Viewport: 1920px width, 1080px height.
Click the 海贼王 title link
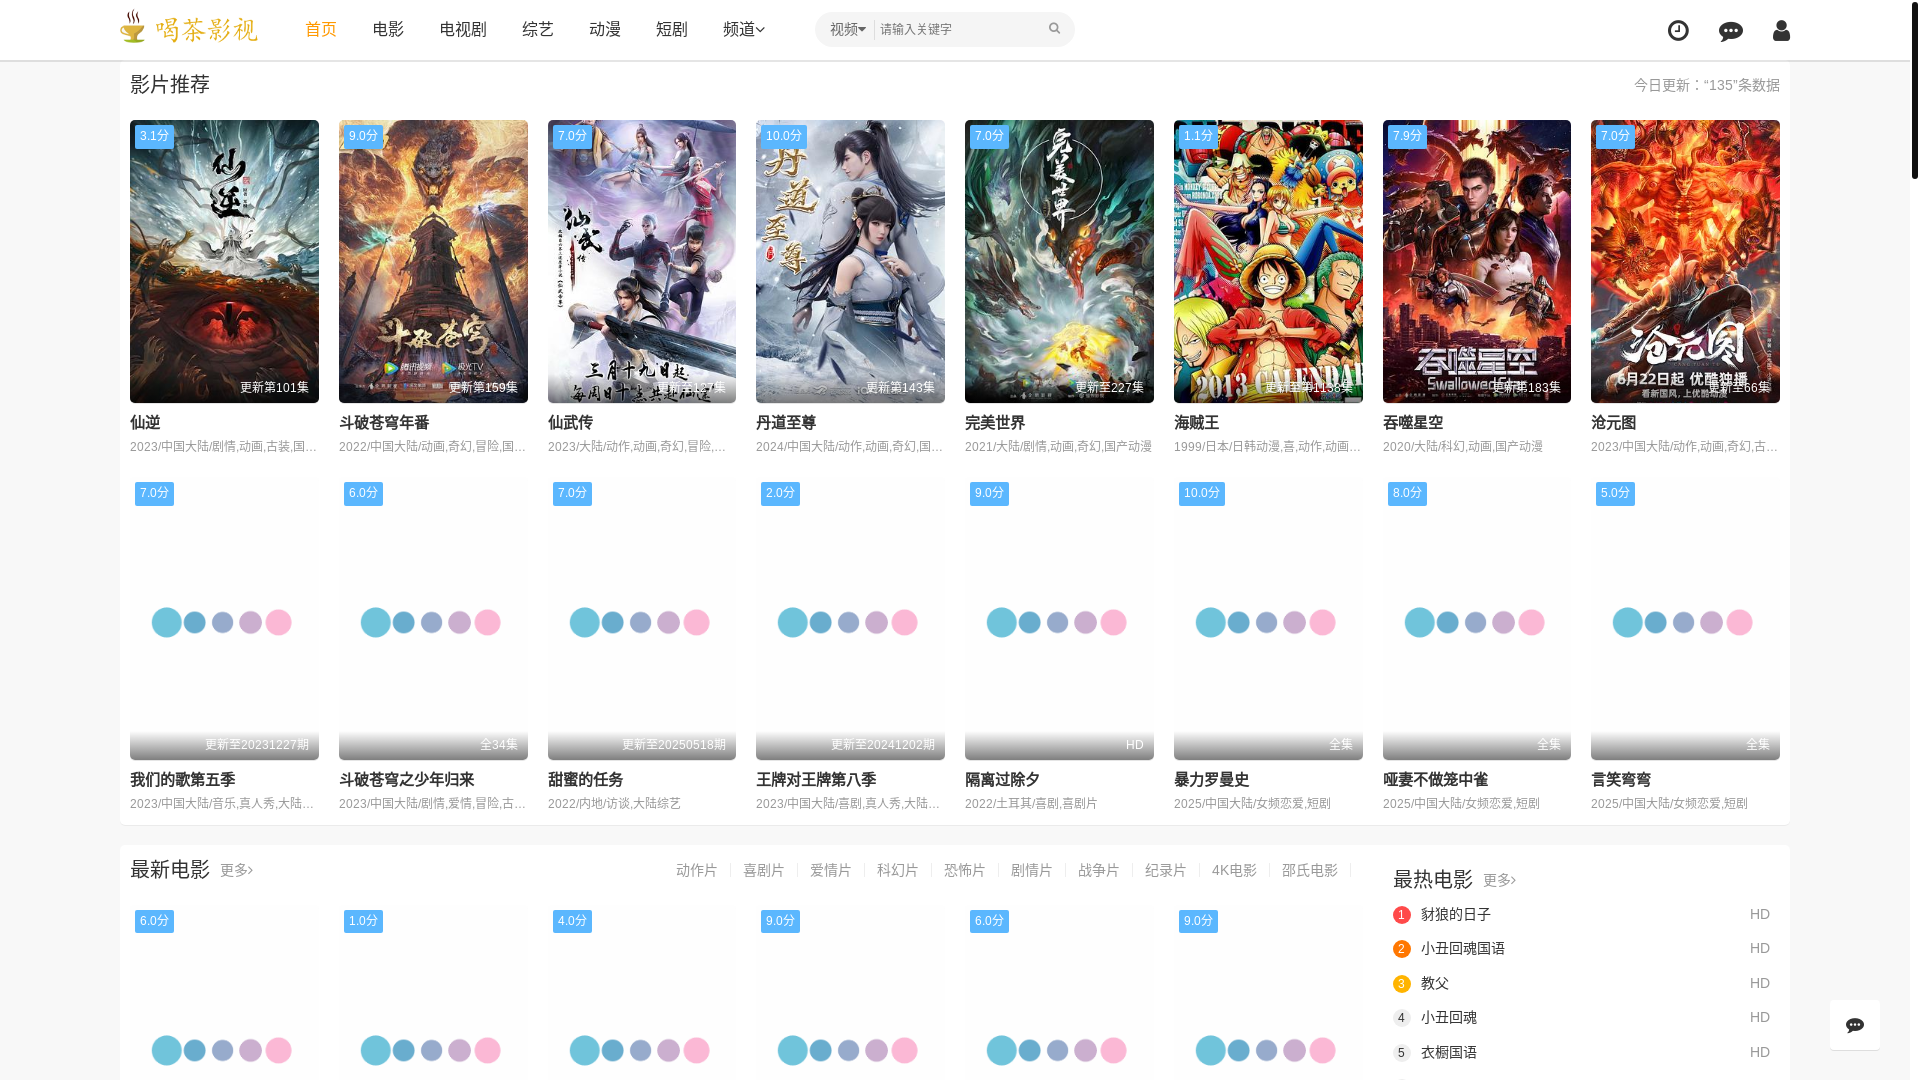(1196, 423)
